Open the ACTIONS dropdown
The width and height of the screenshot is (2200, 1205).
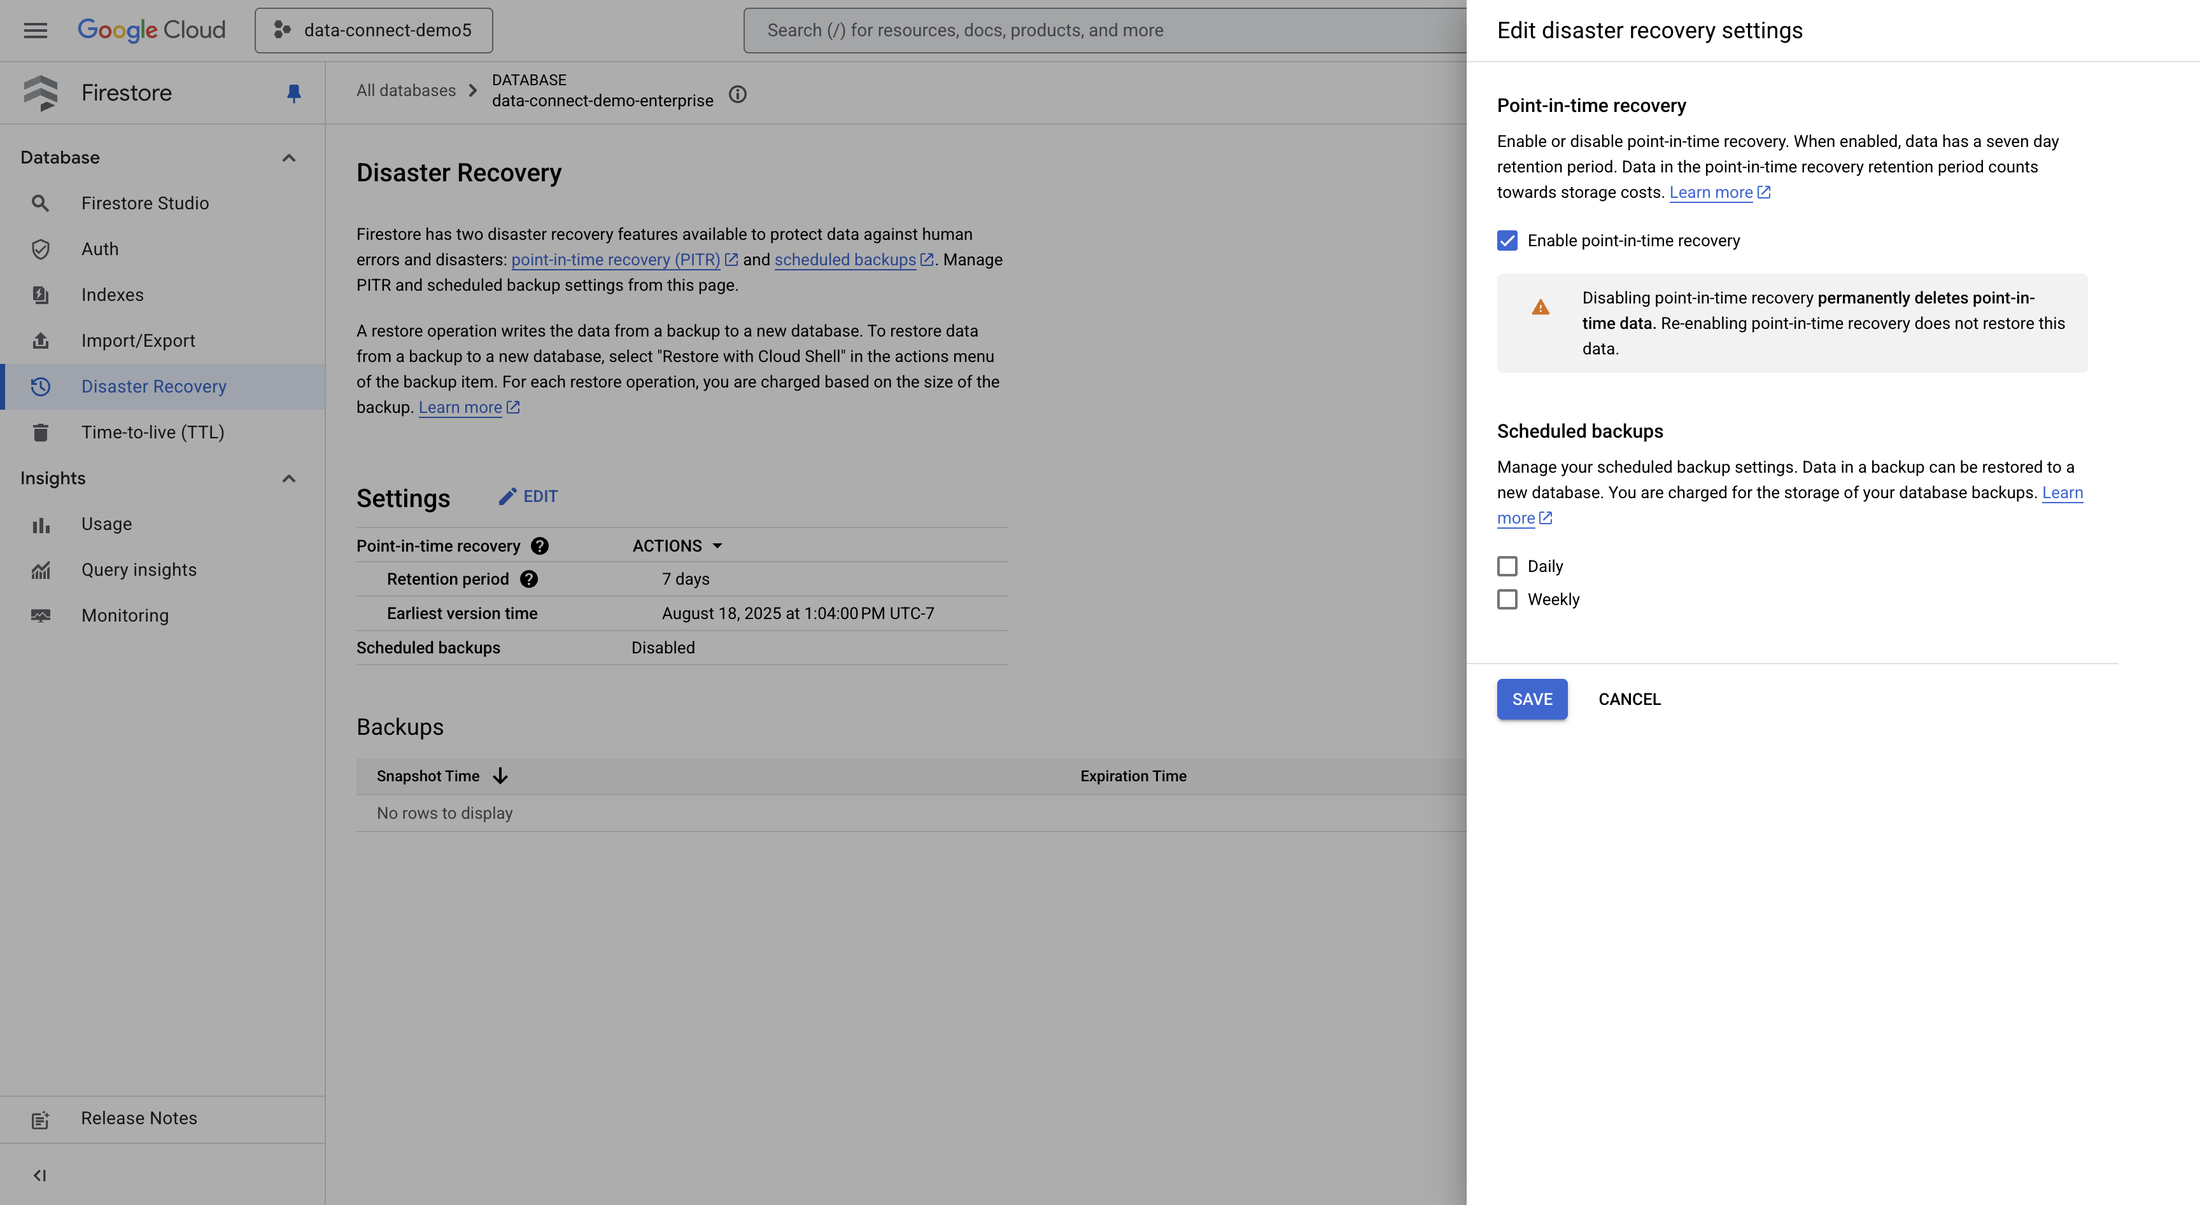(x=677, y=546)
